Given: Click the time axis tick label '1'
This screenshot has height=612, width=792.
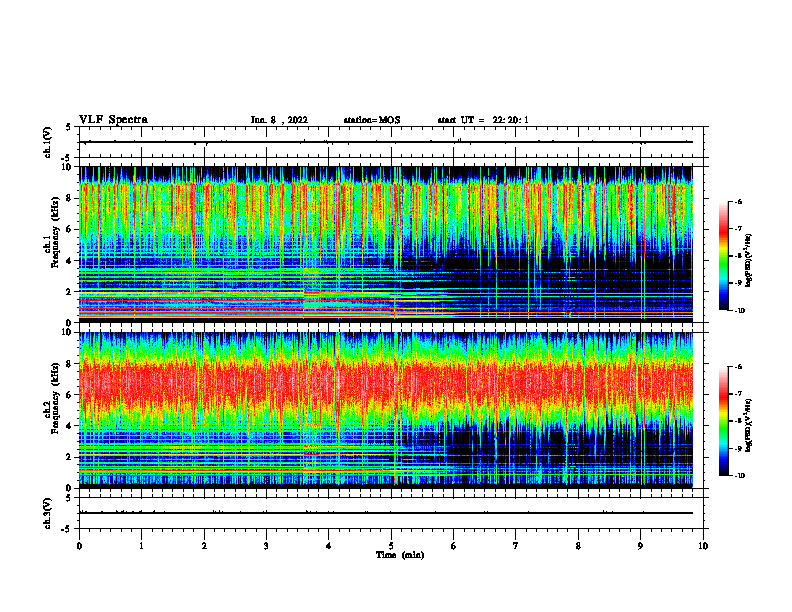Looking at the screenshot, I should pyautogui.click(x=141, y=546).
